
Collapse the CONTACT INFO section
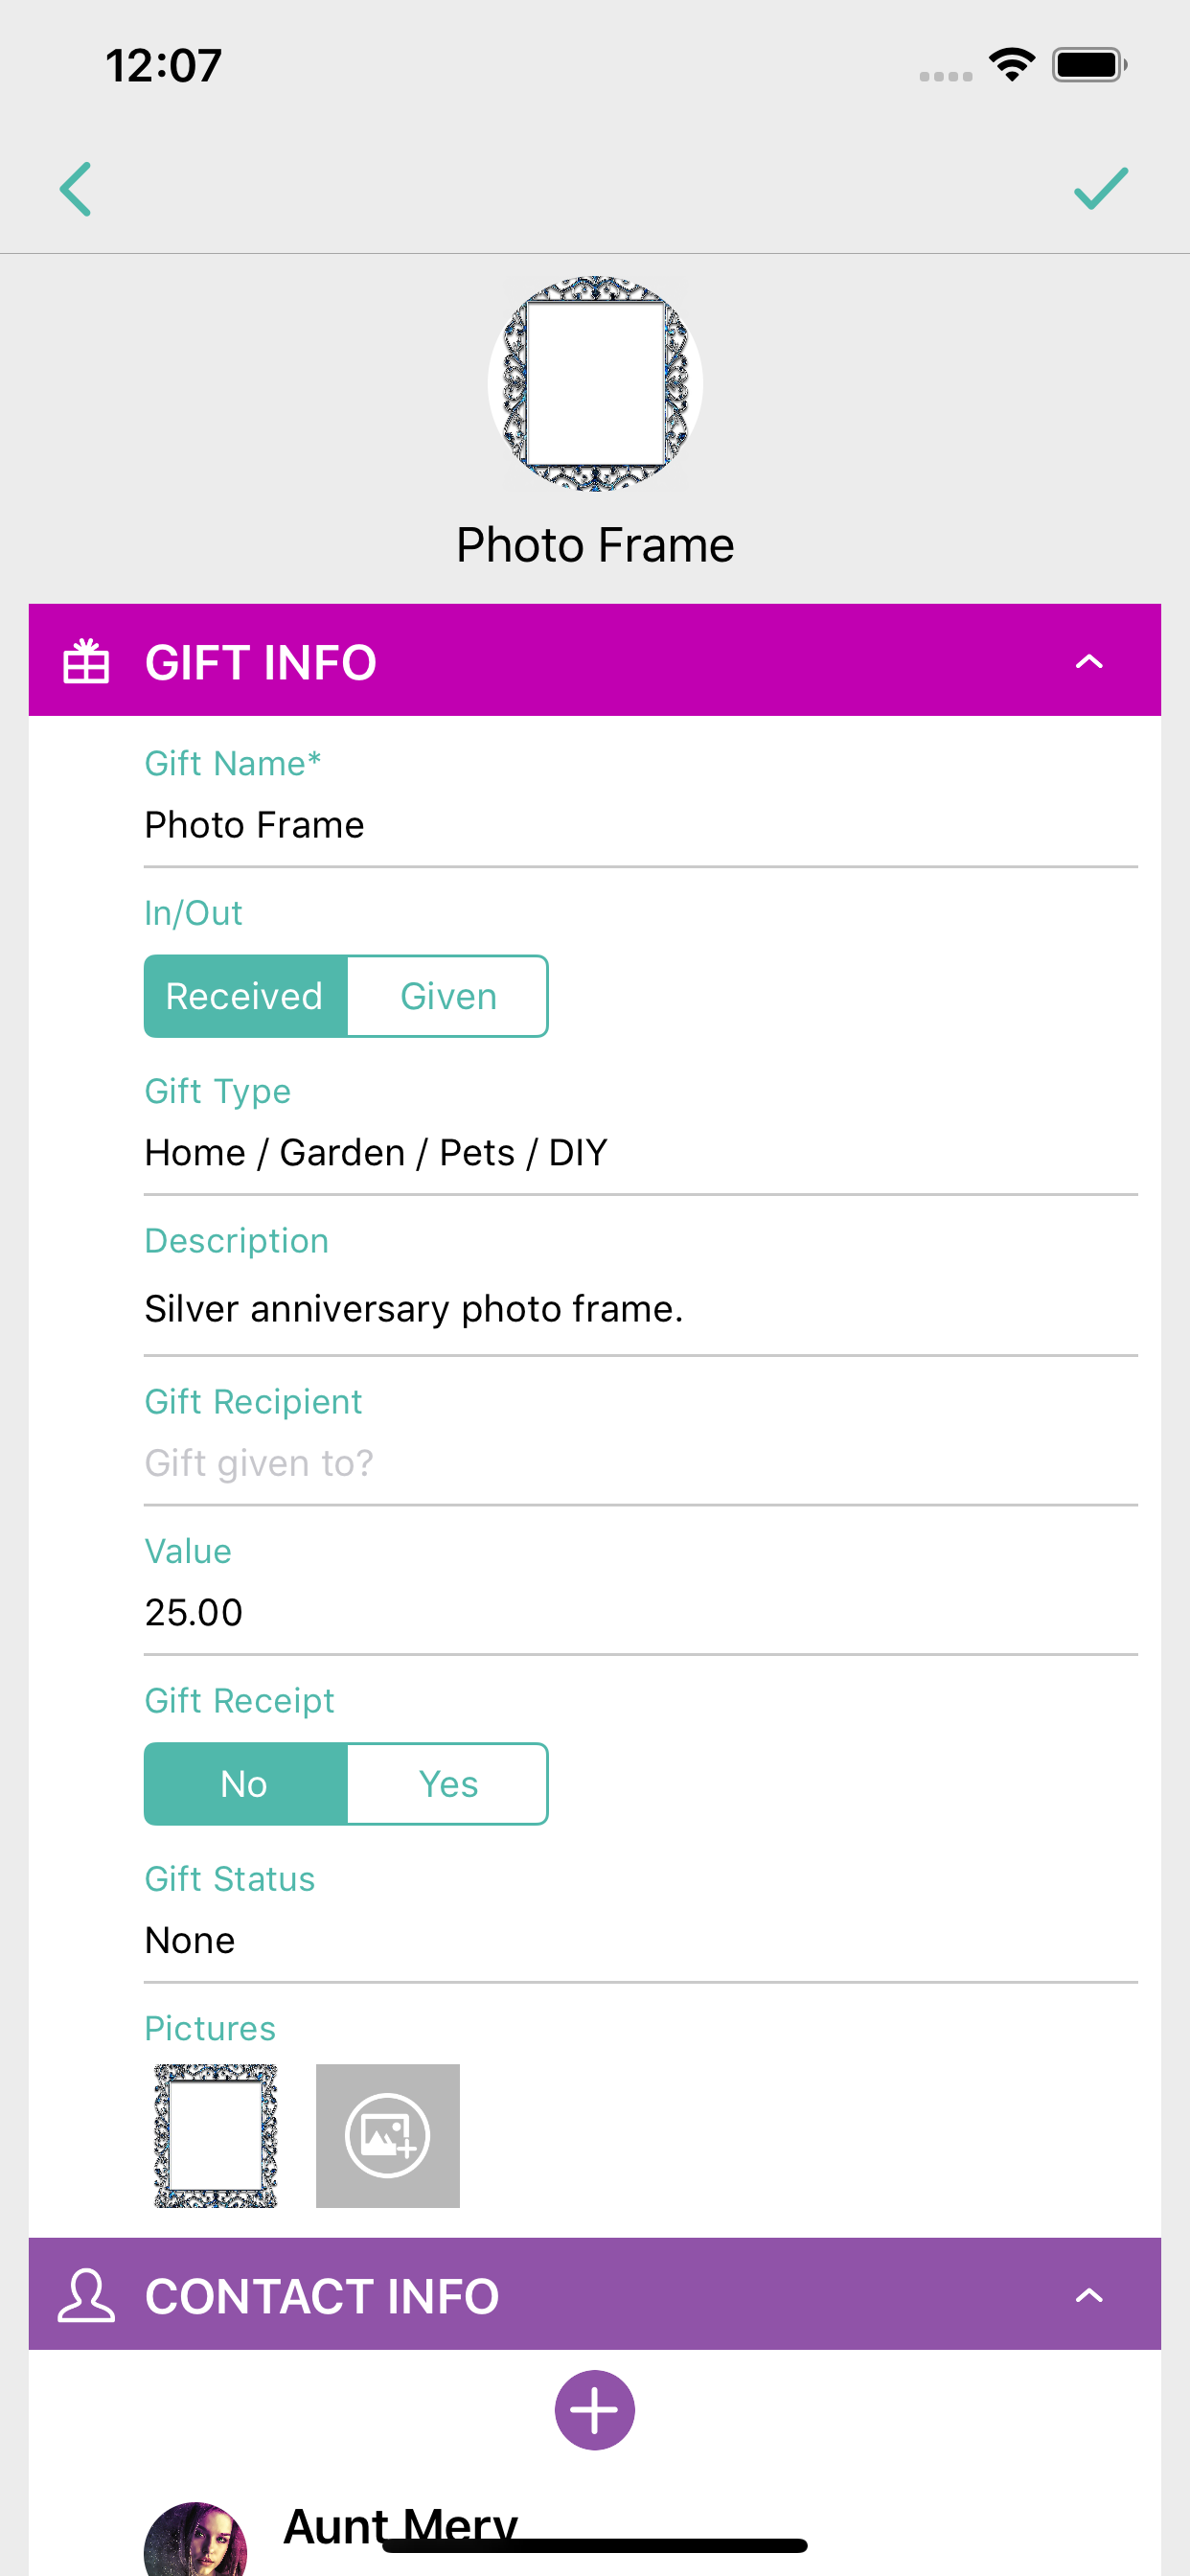[1090, 2295]
